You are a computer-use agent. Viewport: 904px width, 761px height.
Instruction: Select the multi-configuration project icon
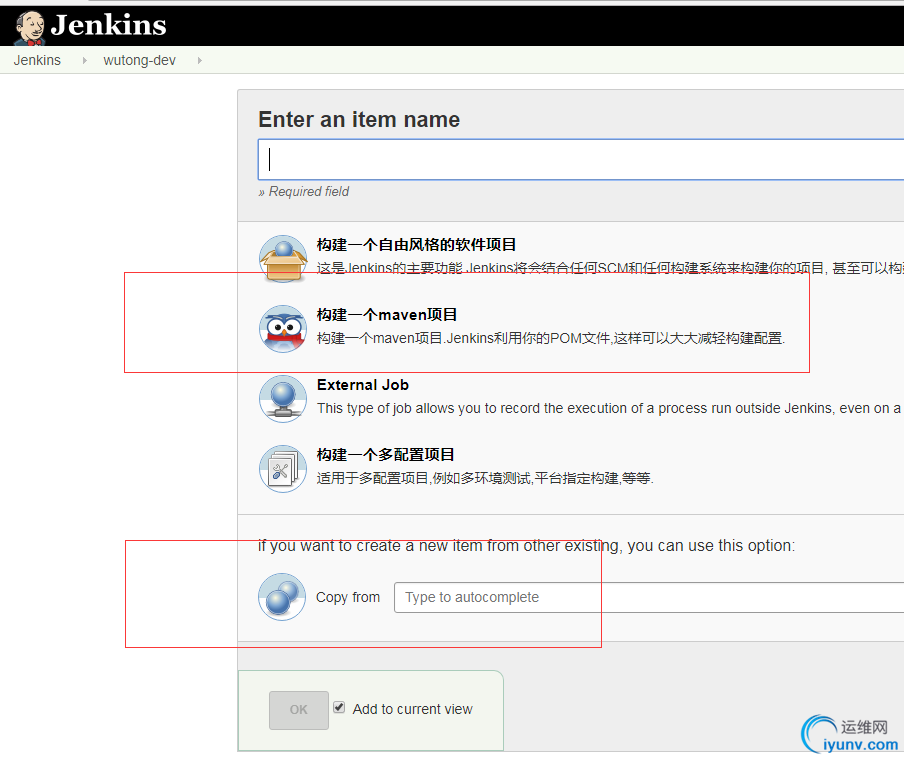[282, 469]
